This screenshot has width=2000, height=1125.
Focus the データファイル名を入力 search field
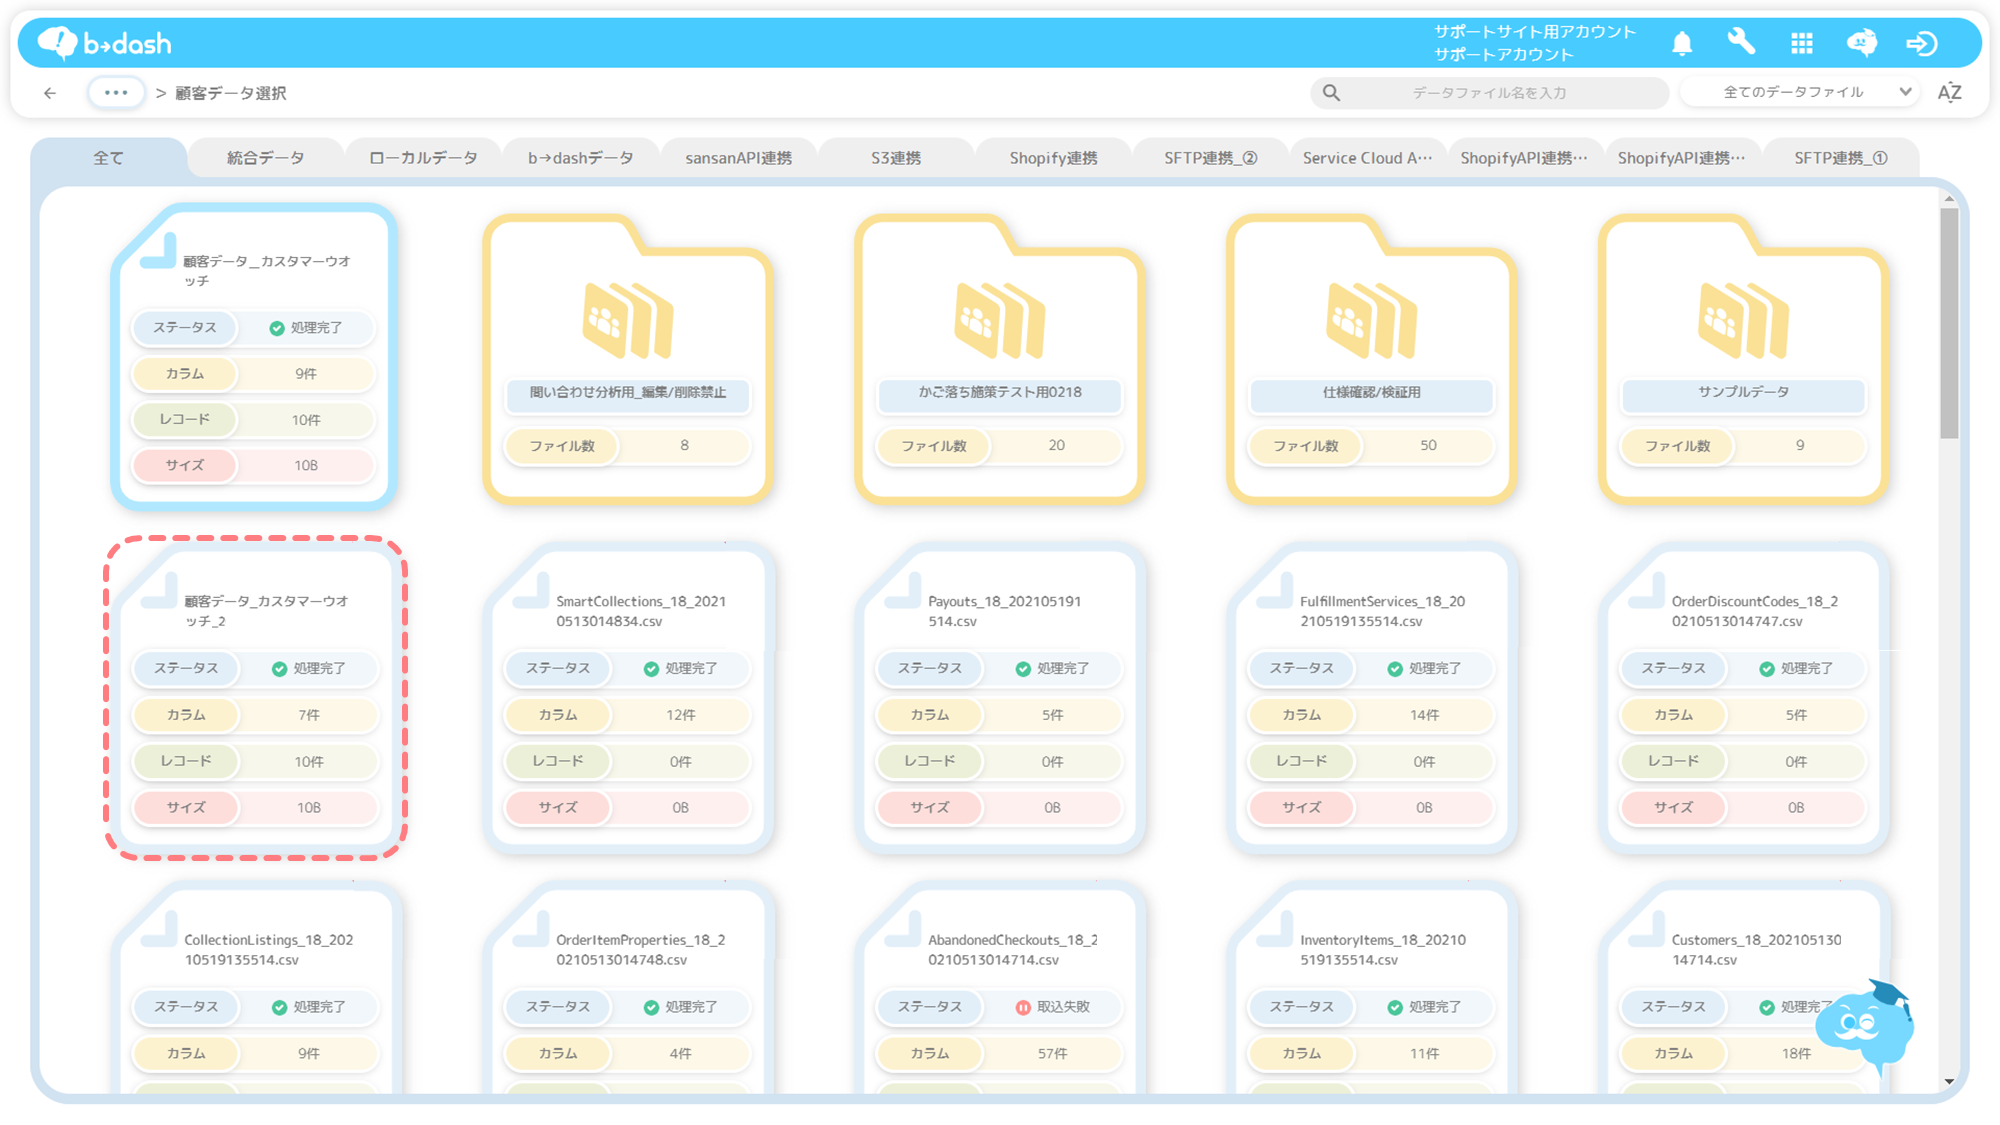tap(1489, 93)
